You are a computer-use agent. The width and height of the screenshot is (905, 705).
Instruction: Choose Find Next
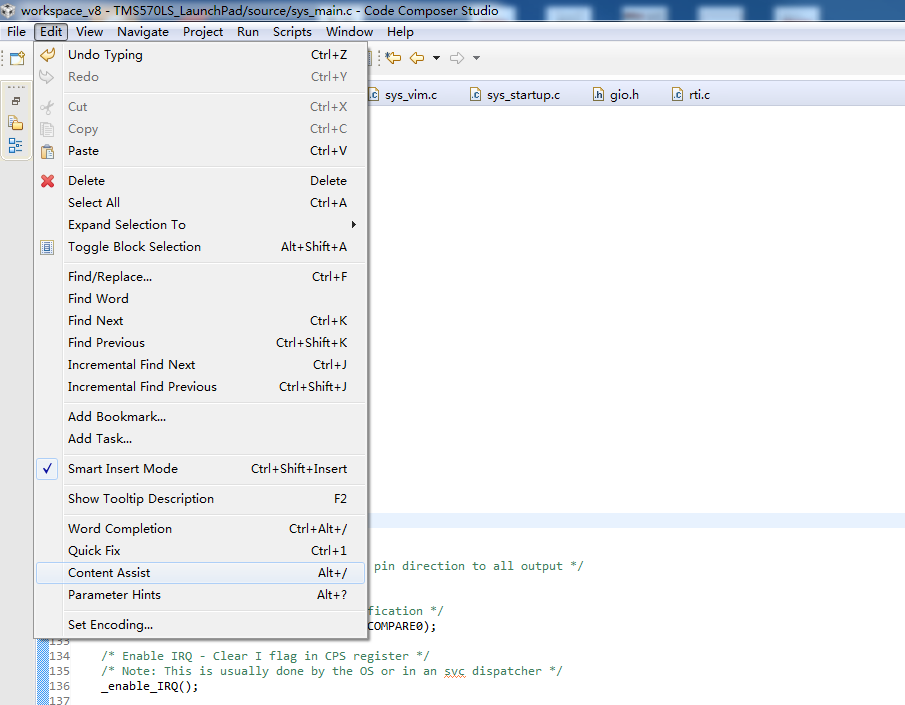[x=200, y=320]
